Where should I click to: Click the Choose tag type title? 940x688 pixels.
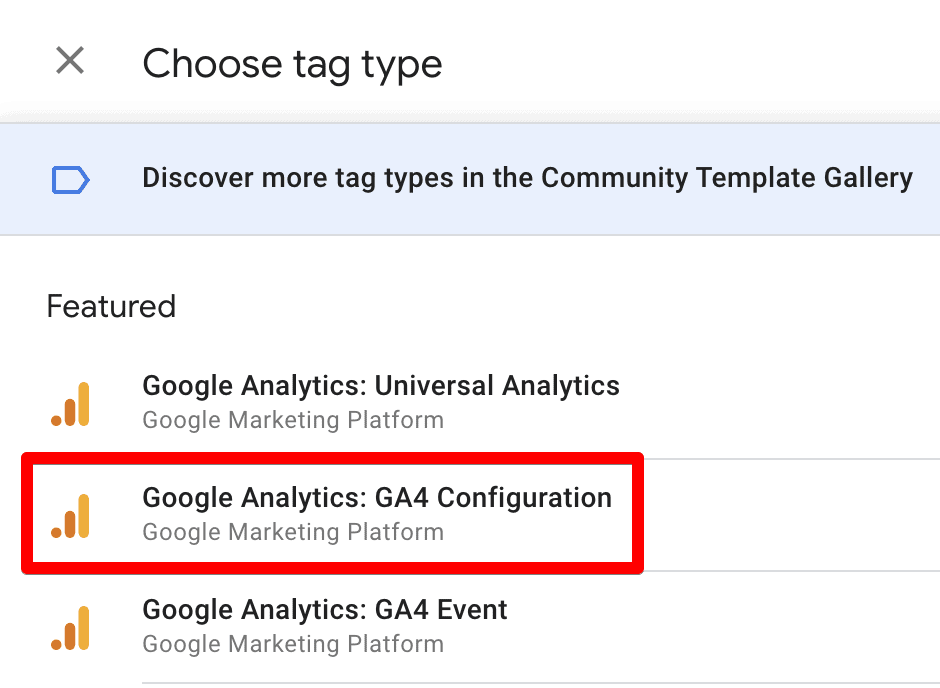click(x=293, y=63)
